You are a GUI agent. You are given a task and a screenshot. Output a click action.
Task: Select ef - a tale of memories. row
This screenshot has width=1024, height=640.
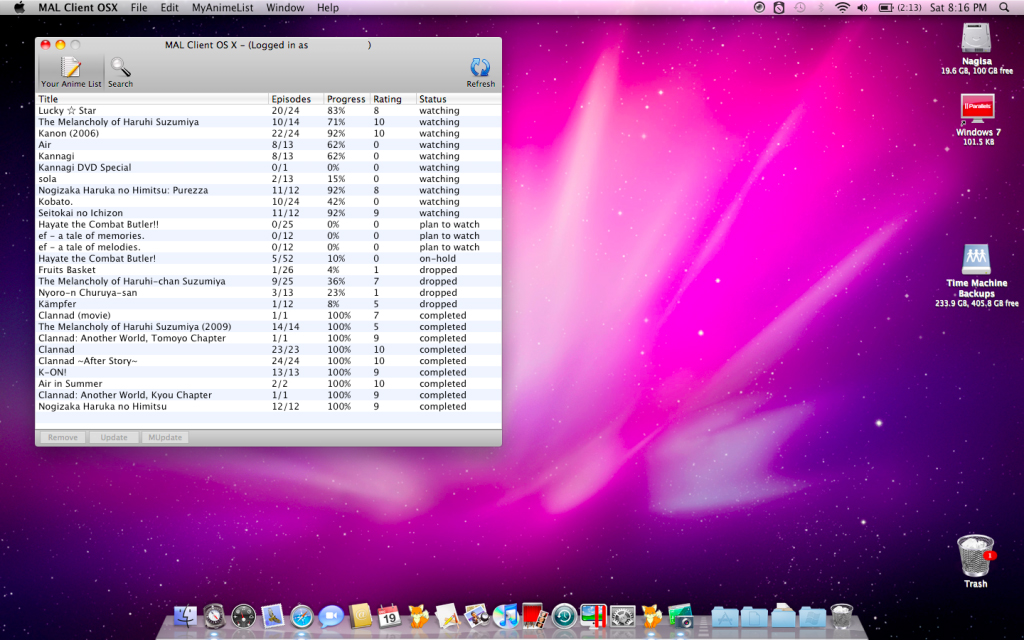point(268,236)
